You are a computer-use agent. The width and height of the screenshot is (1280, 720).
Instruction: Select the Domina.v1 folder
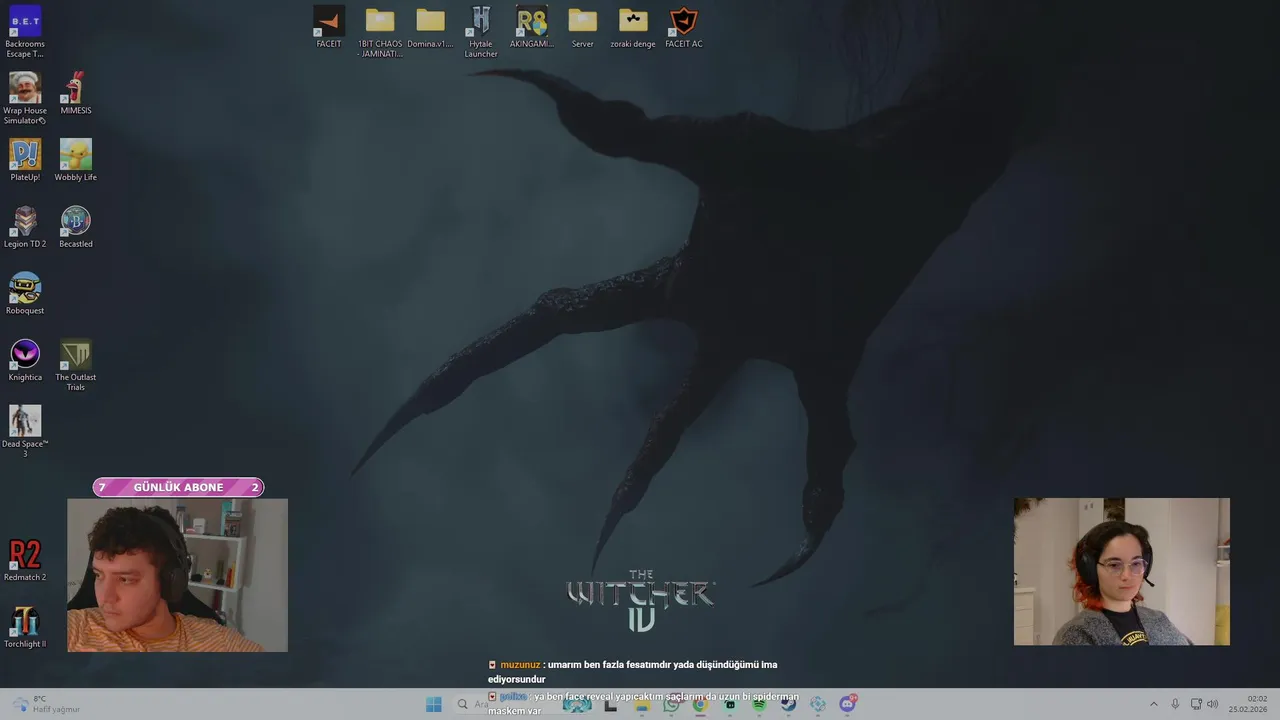(x=430, y=27)
